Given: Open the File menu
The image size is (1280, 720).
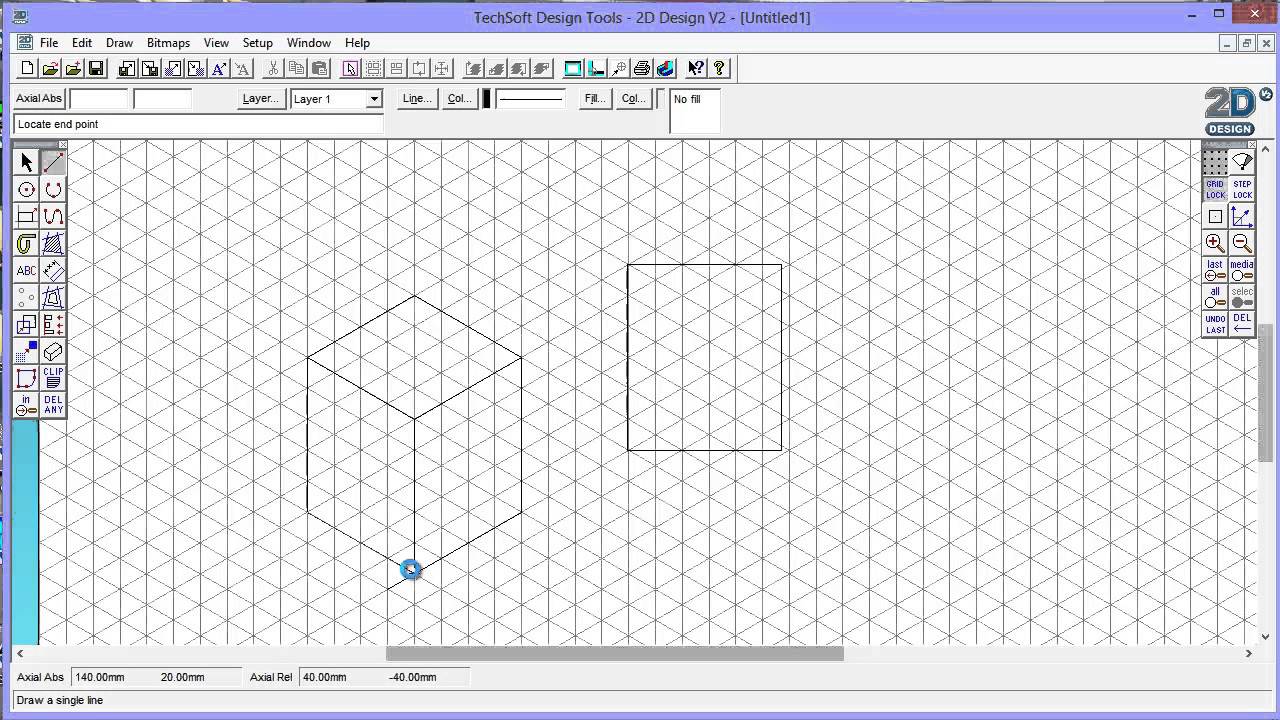Looking at the screenshot, I should point(49,43).
